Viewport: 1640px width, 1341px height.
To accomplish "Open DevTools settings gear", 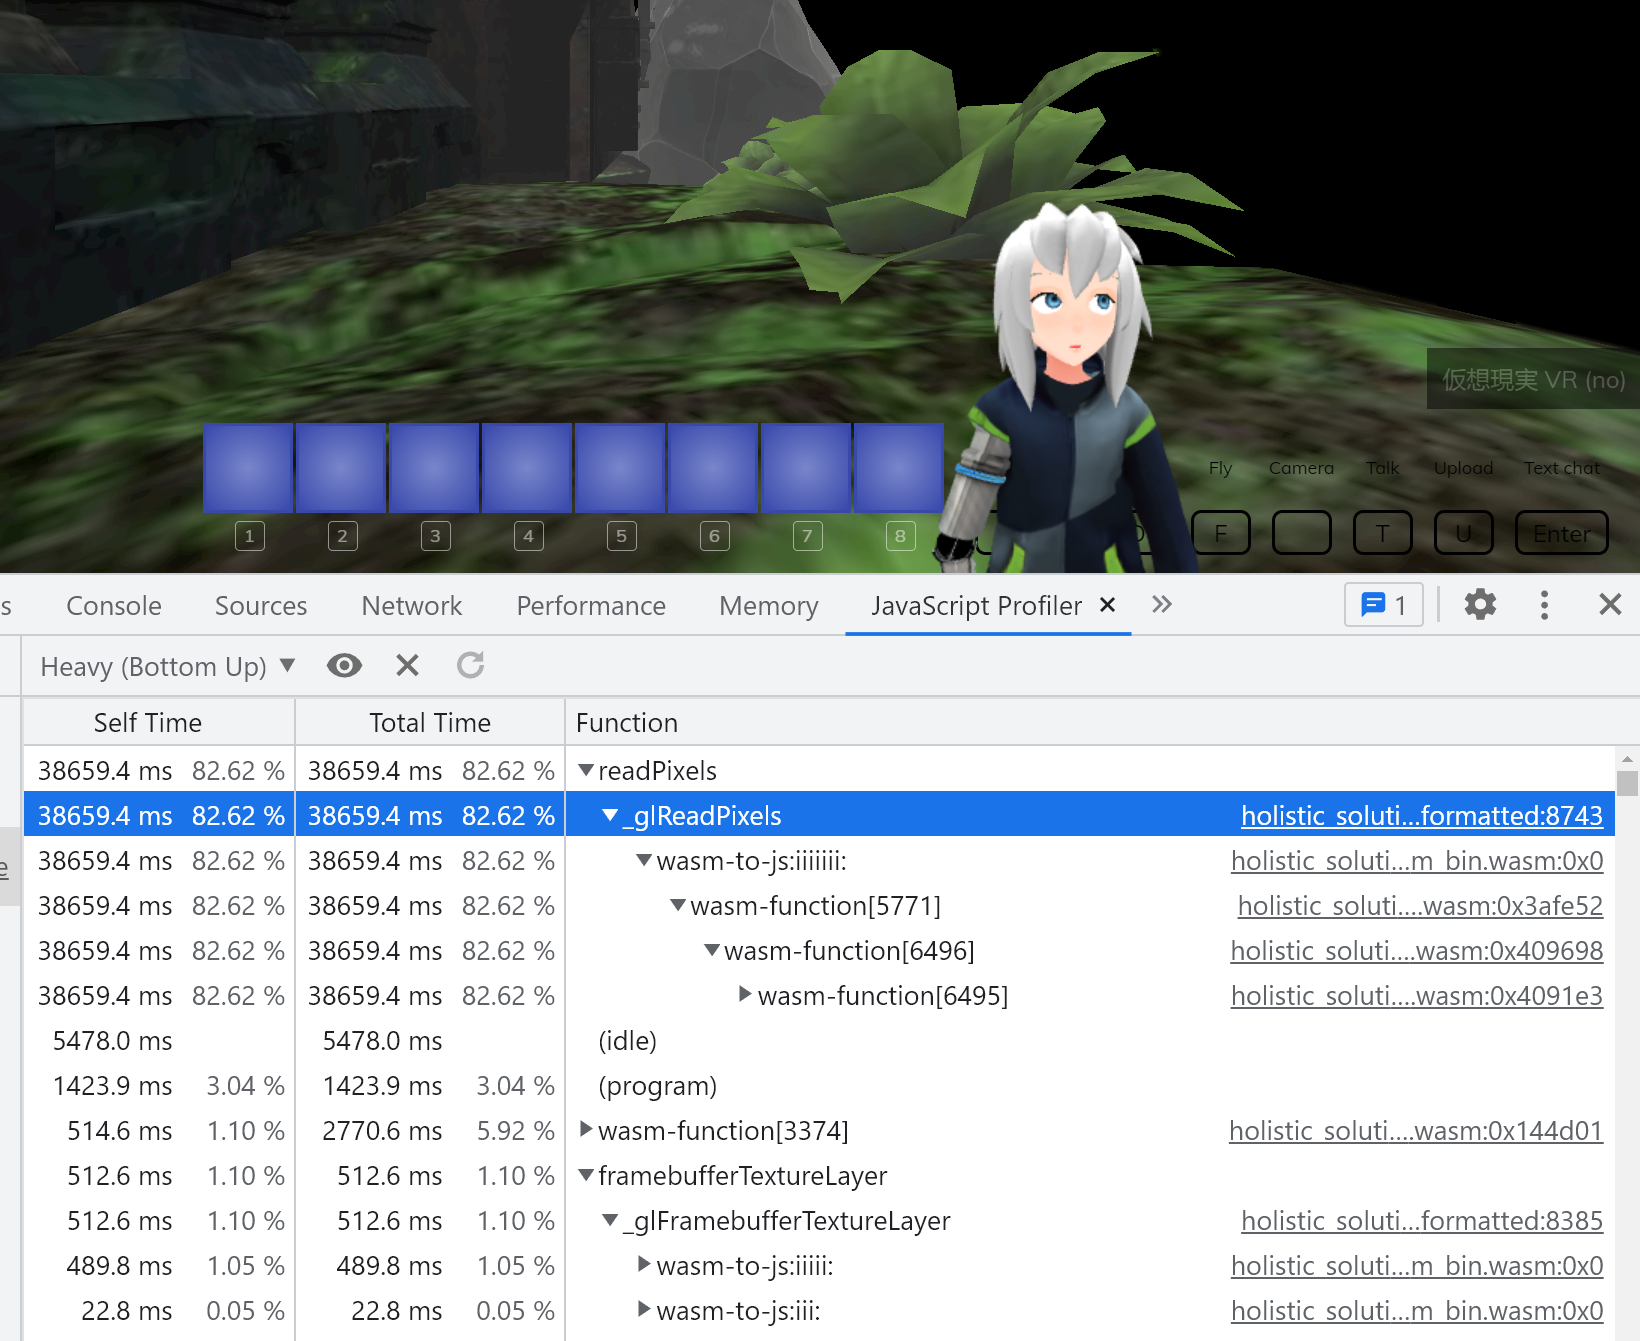I will tap(1480, 605).
